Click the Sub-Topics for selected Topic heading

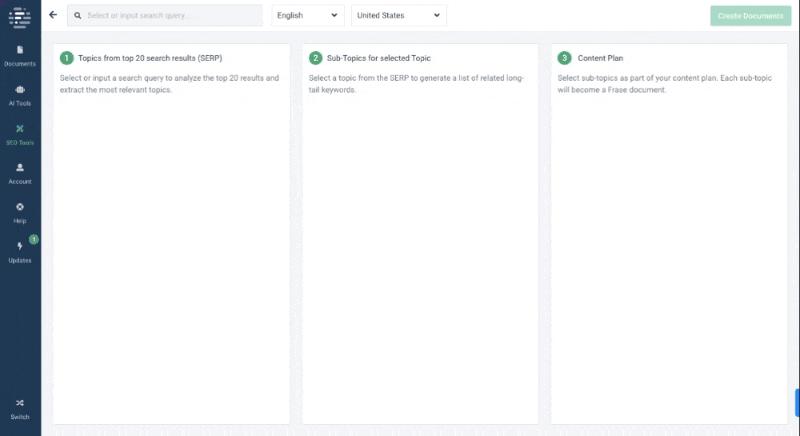(x=379, y=58)
